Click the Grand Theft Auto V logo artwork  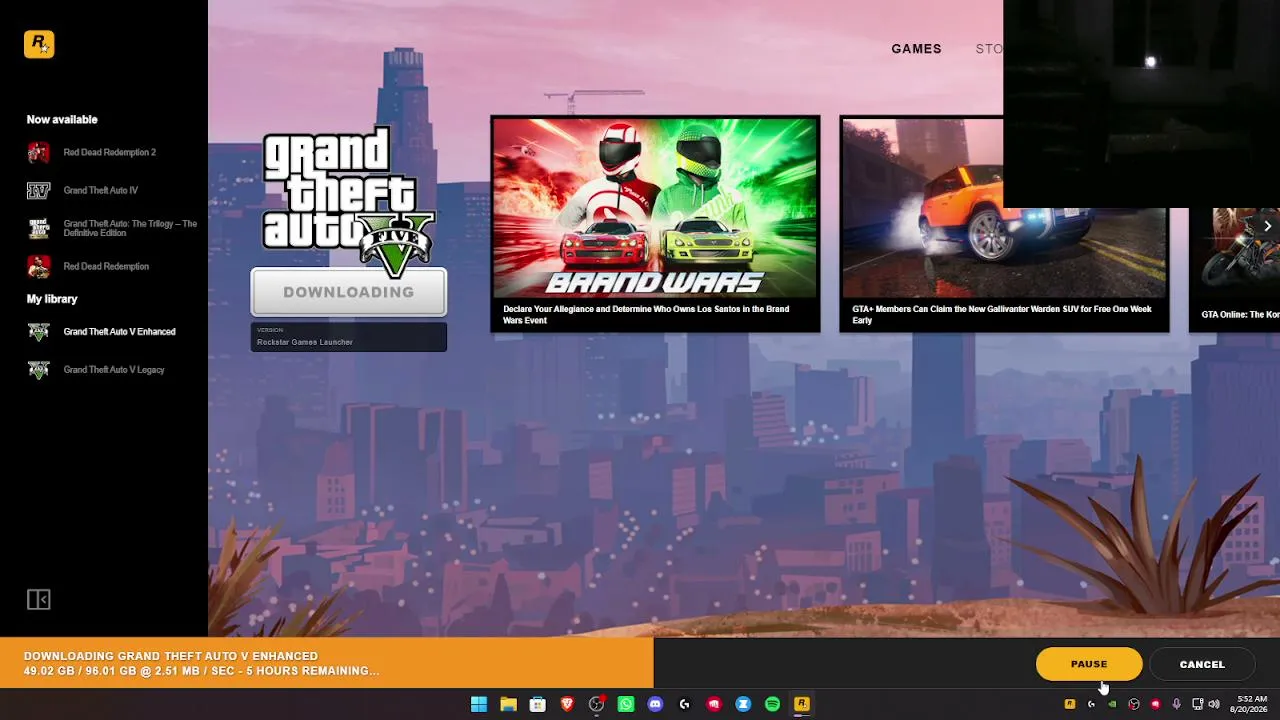click(348, 200)
